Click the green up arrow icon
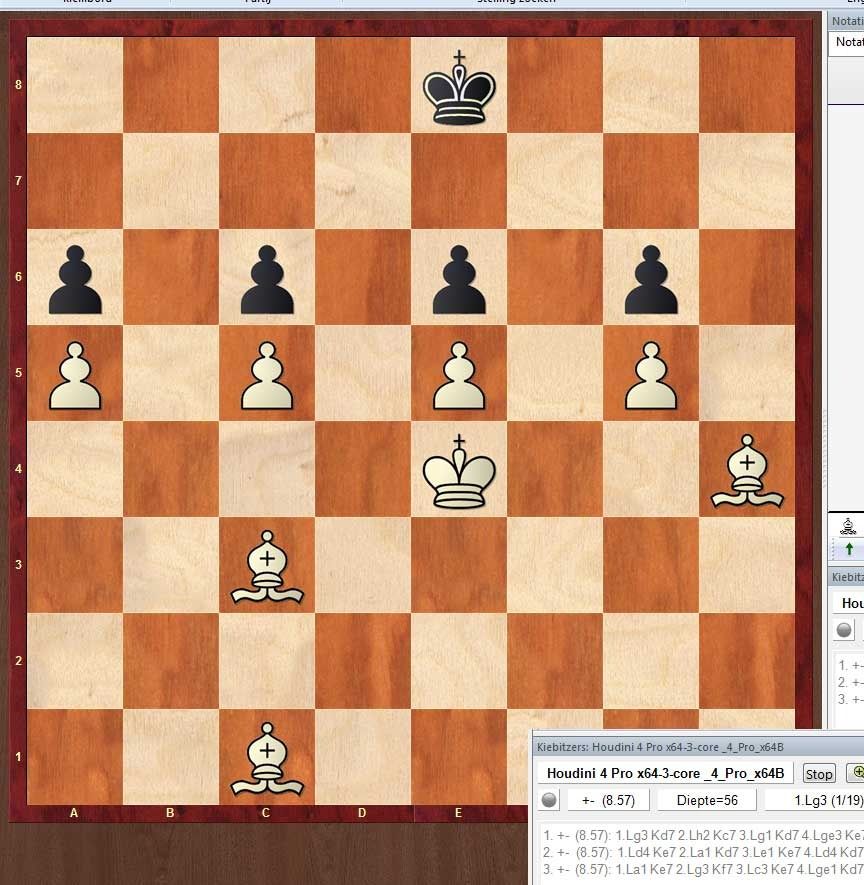Screen dimensions: 864x885 click(849, 548)
